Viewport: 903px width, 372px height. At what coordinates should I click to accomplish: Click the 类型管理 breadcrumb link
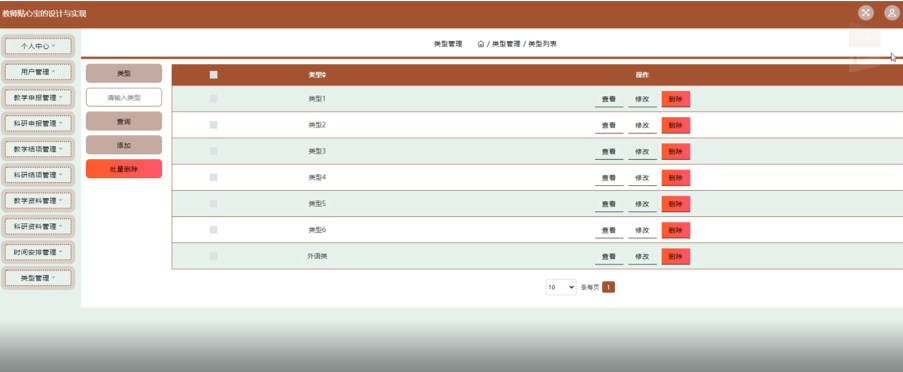506,44
